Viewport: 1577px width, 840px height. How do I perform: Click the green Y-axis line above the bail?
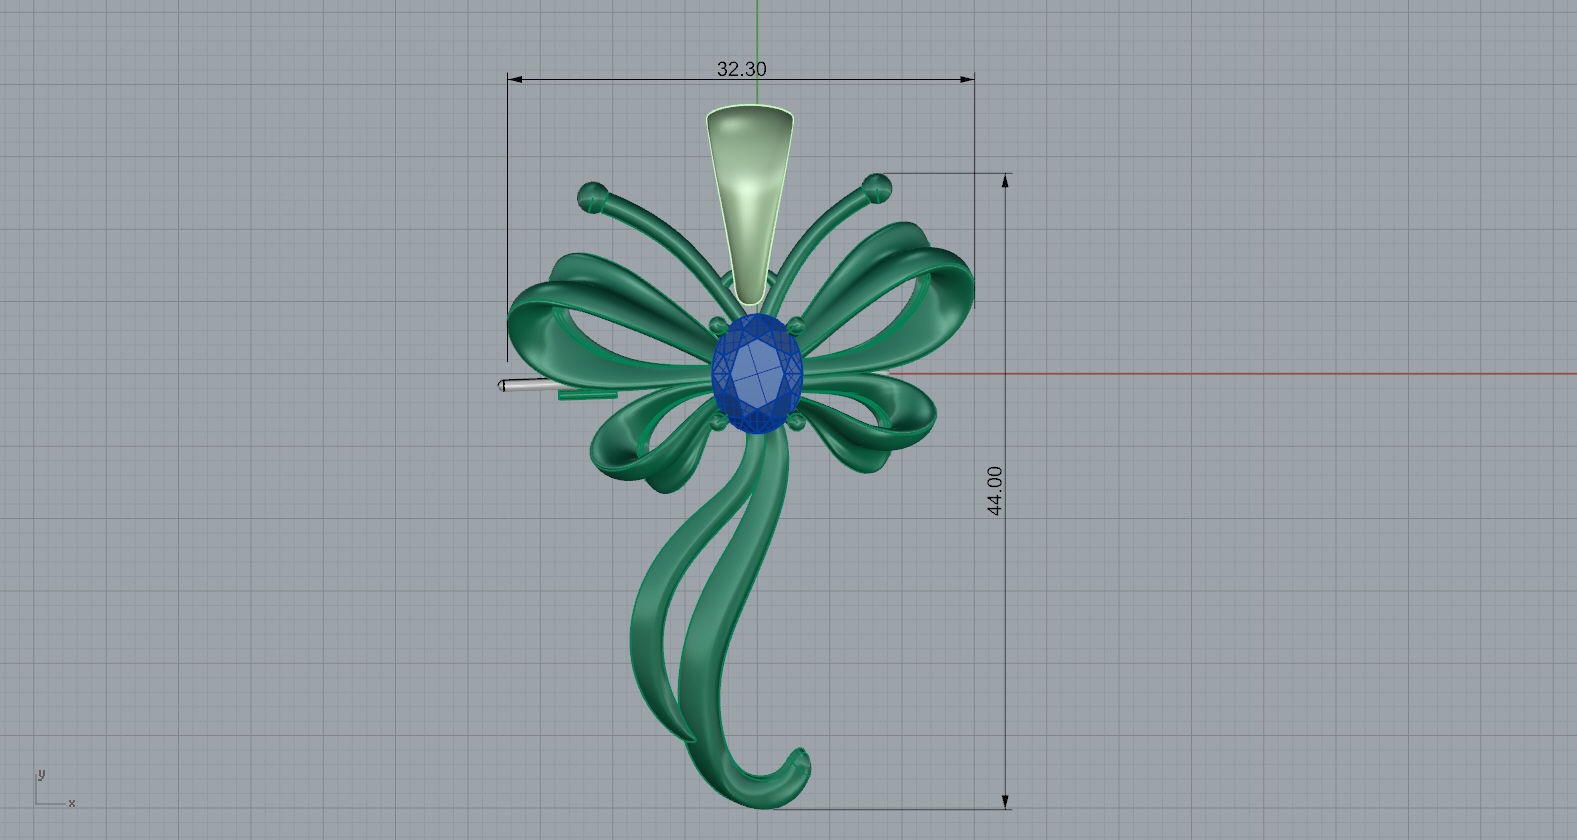758,50
